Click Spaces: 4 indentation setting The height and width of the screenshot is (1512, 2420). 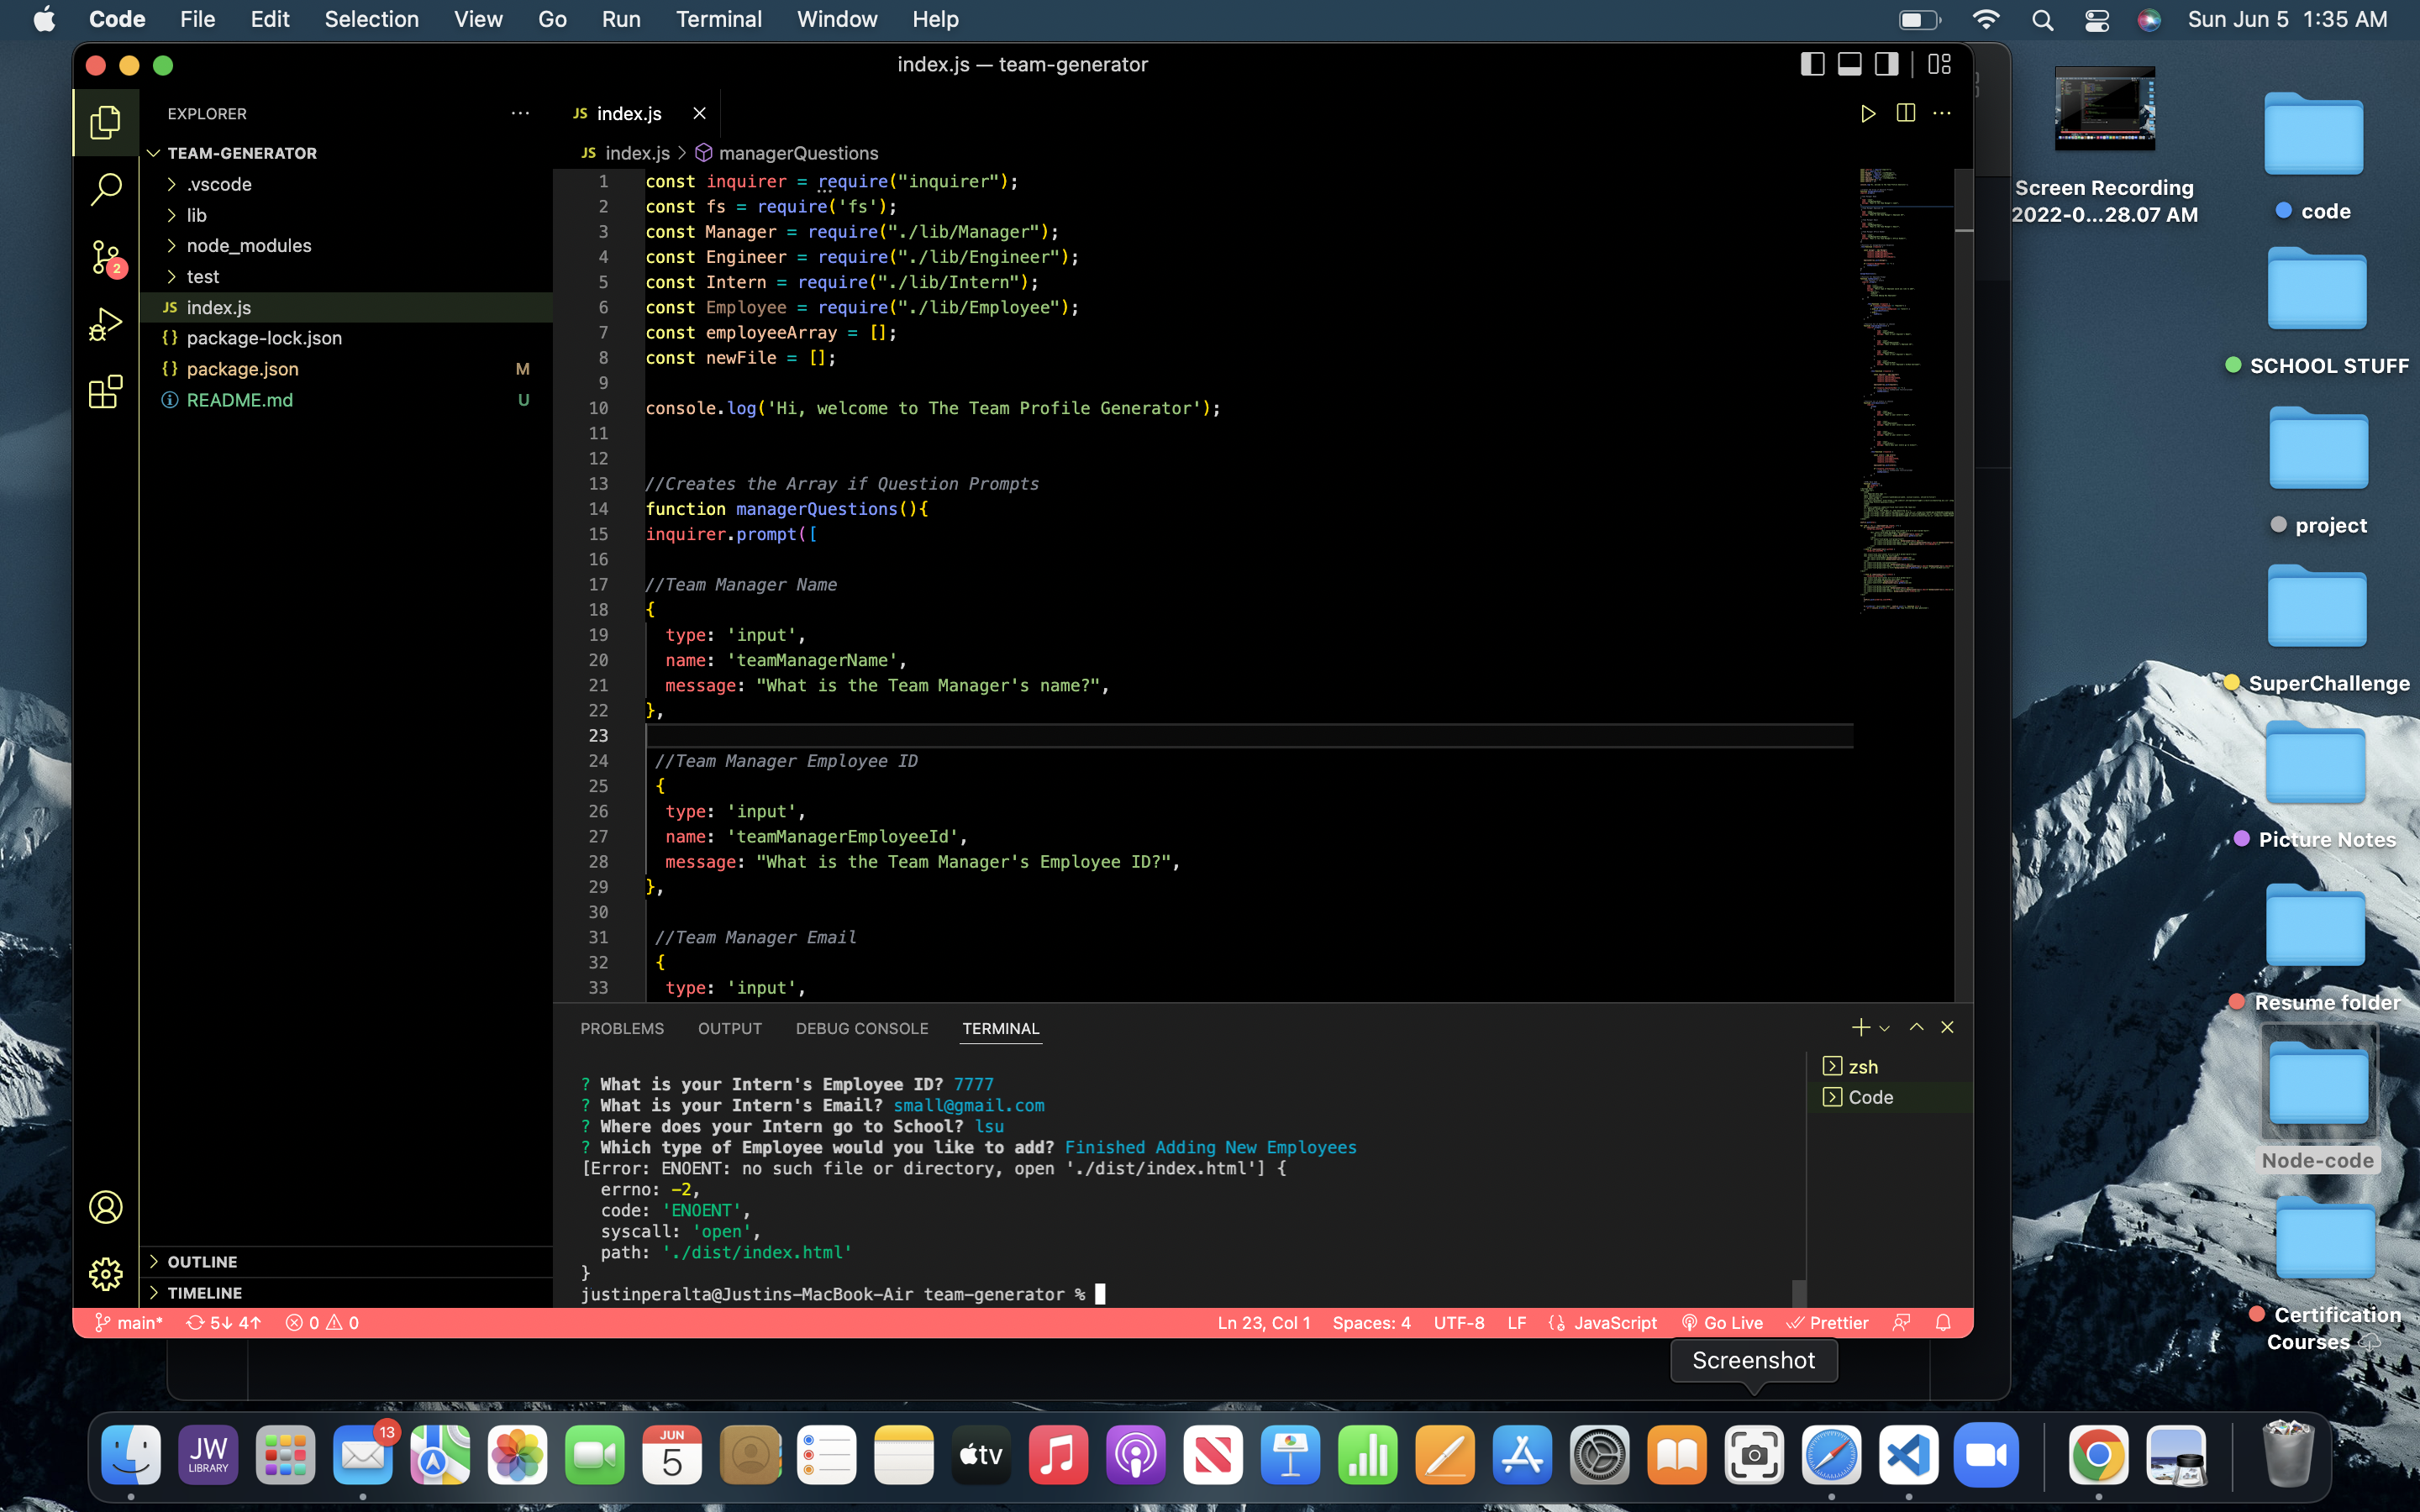coord(1371,1323)
